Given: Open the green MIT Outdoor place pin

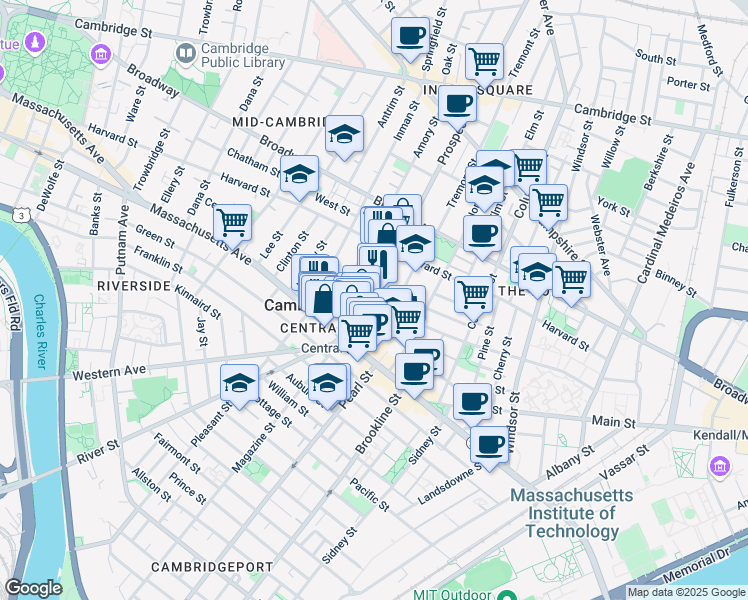Looking at the screenshot, I should [507, 595].
